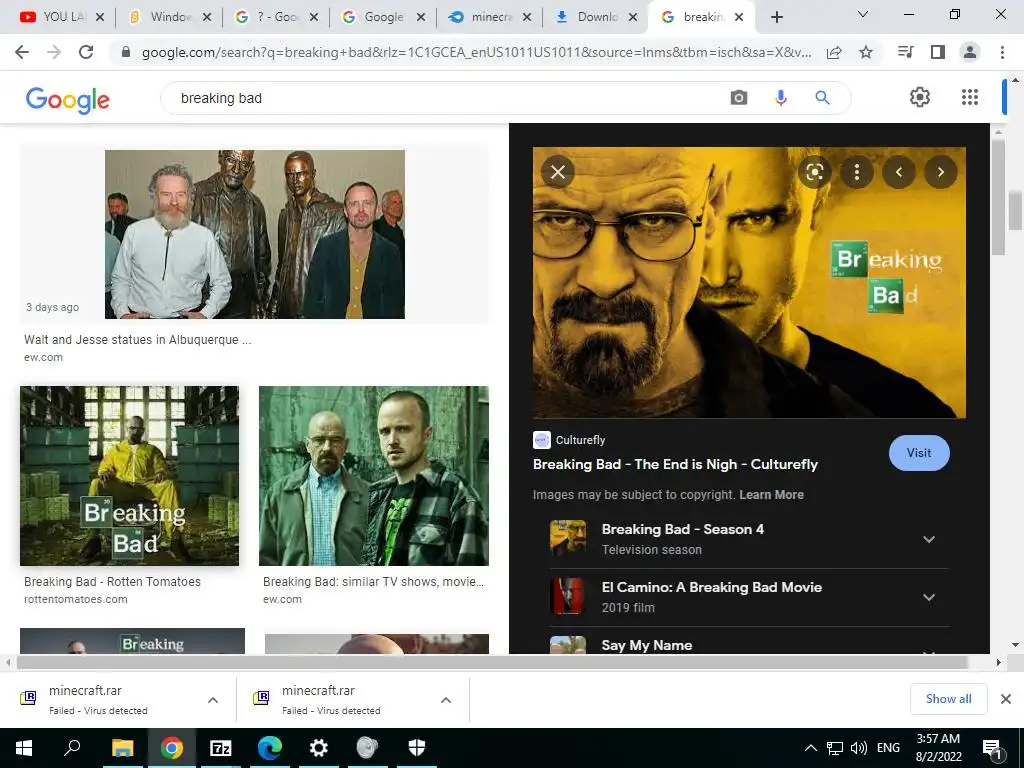Click the rottentomatoes.com source text
1024x768 pixels.
click(76, 599)
